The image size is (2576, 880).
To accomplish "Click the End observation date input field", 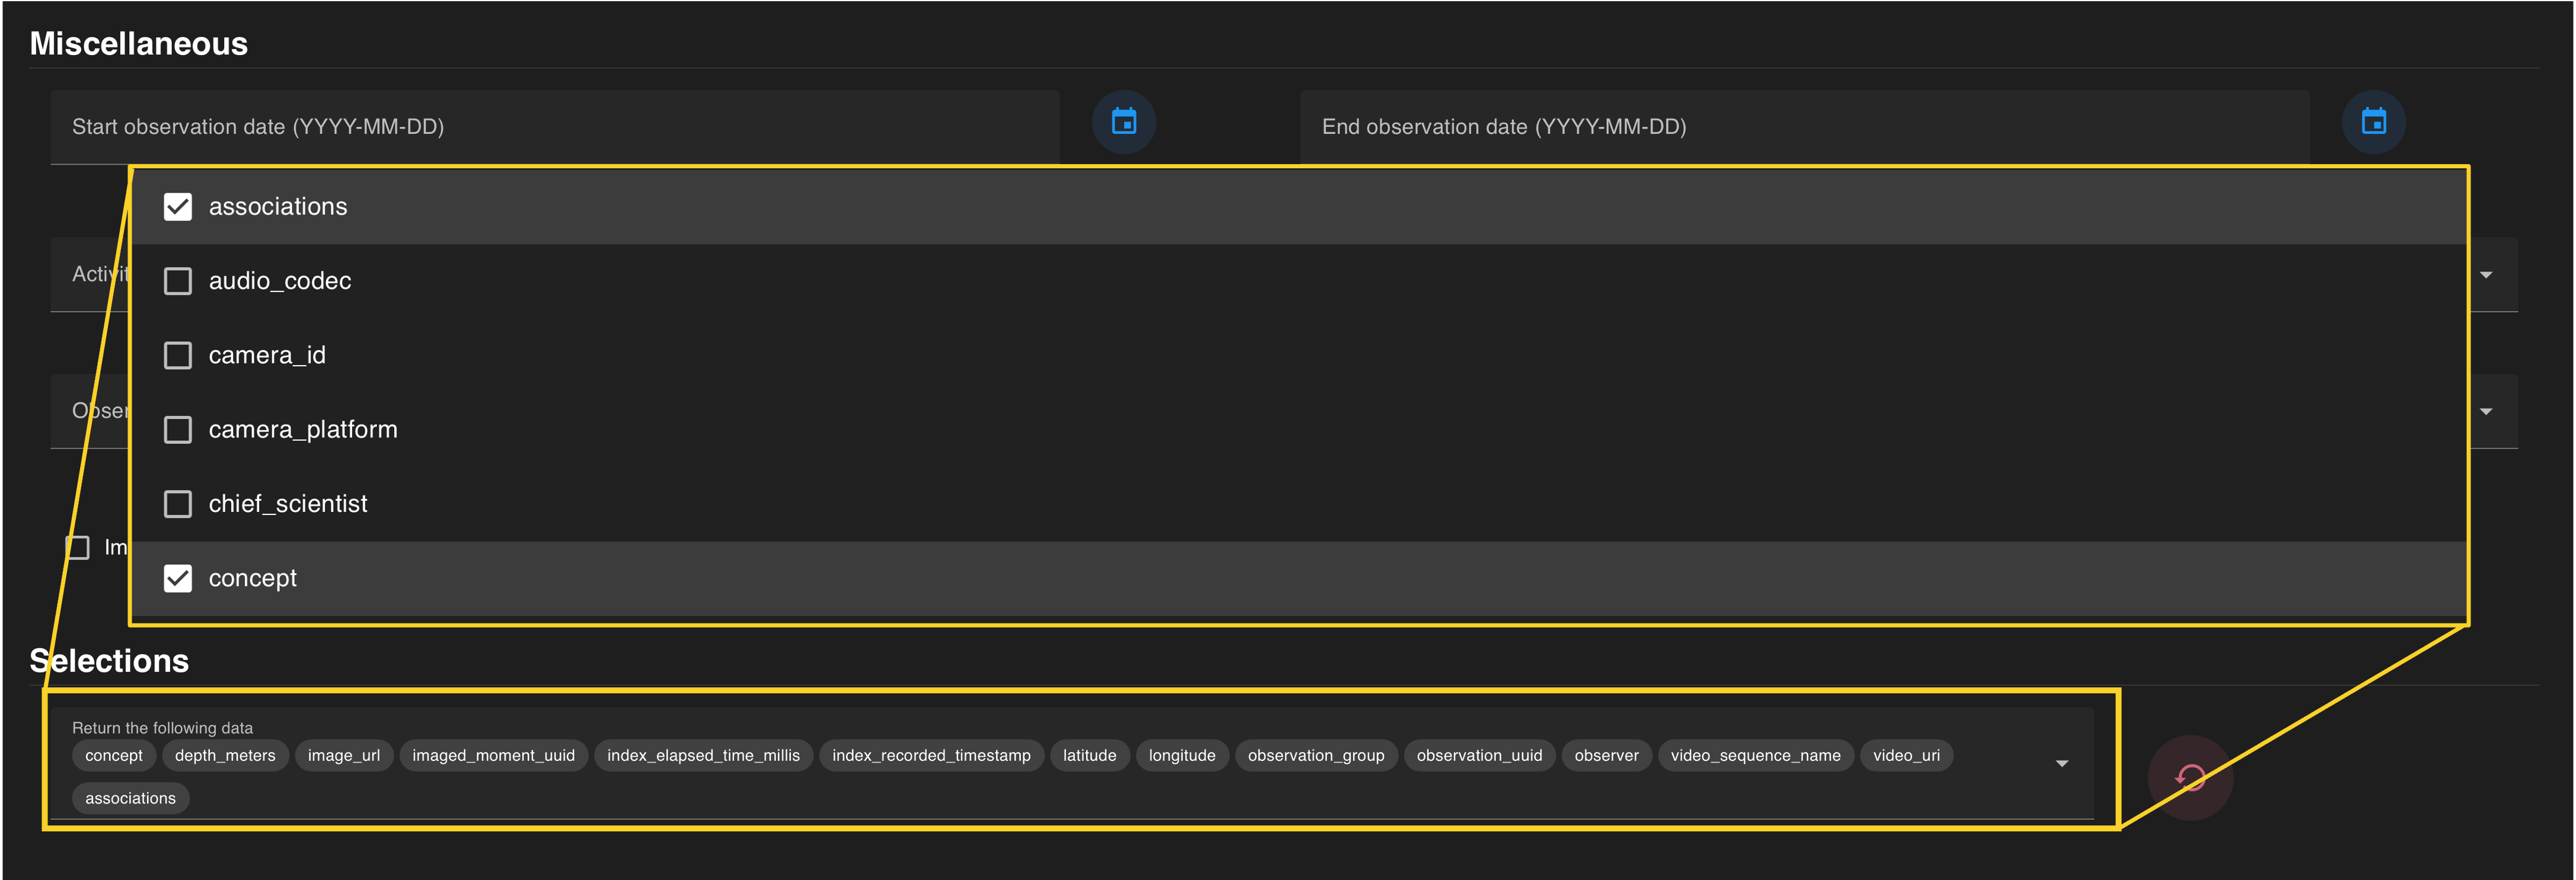I will (1804, 127).
